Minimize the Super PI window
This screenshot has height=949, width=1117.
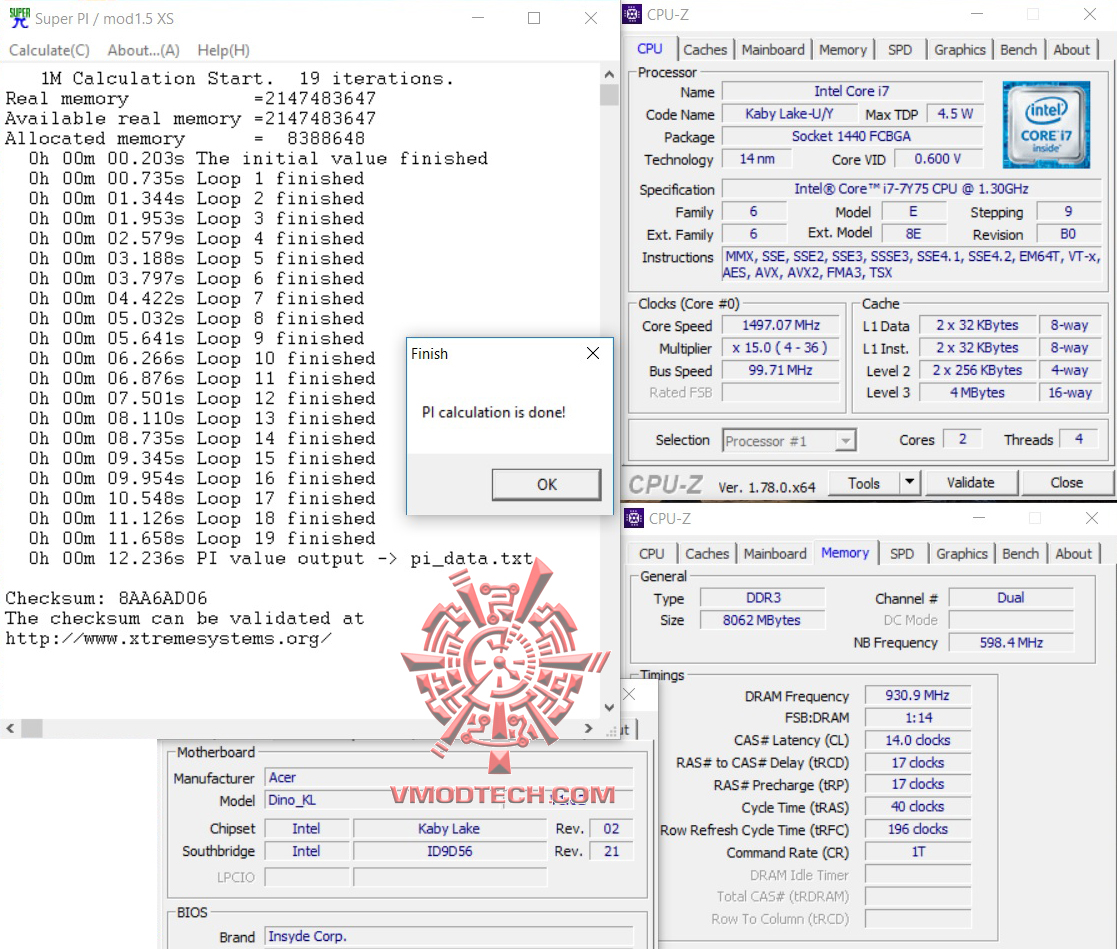478,18
